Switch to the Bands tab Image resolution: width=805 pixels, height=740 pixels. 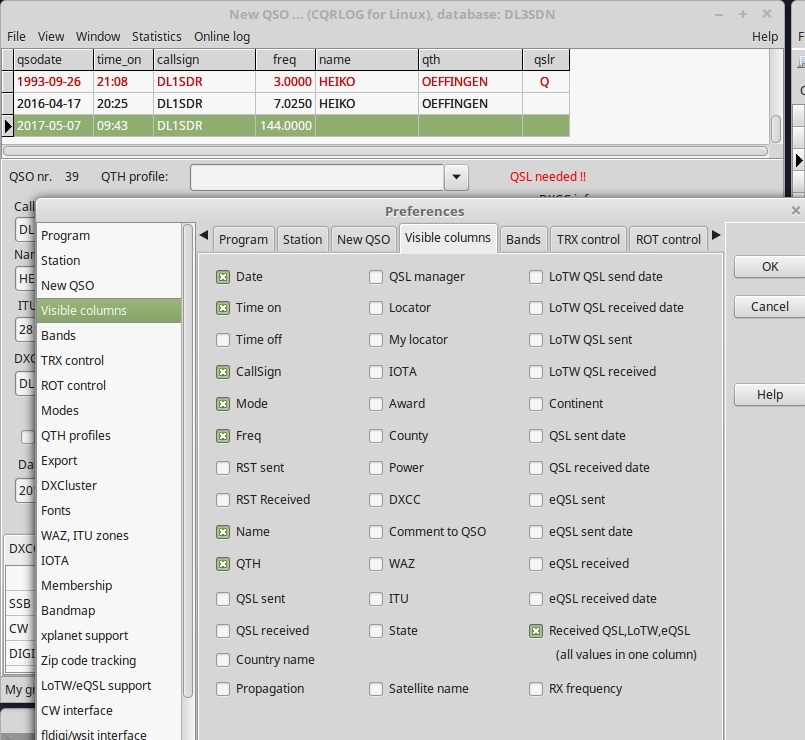pyautogui.click(x=523, y=240)
